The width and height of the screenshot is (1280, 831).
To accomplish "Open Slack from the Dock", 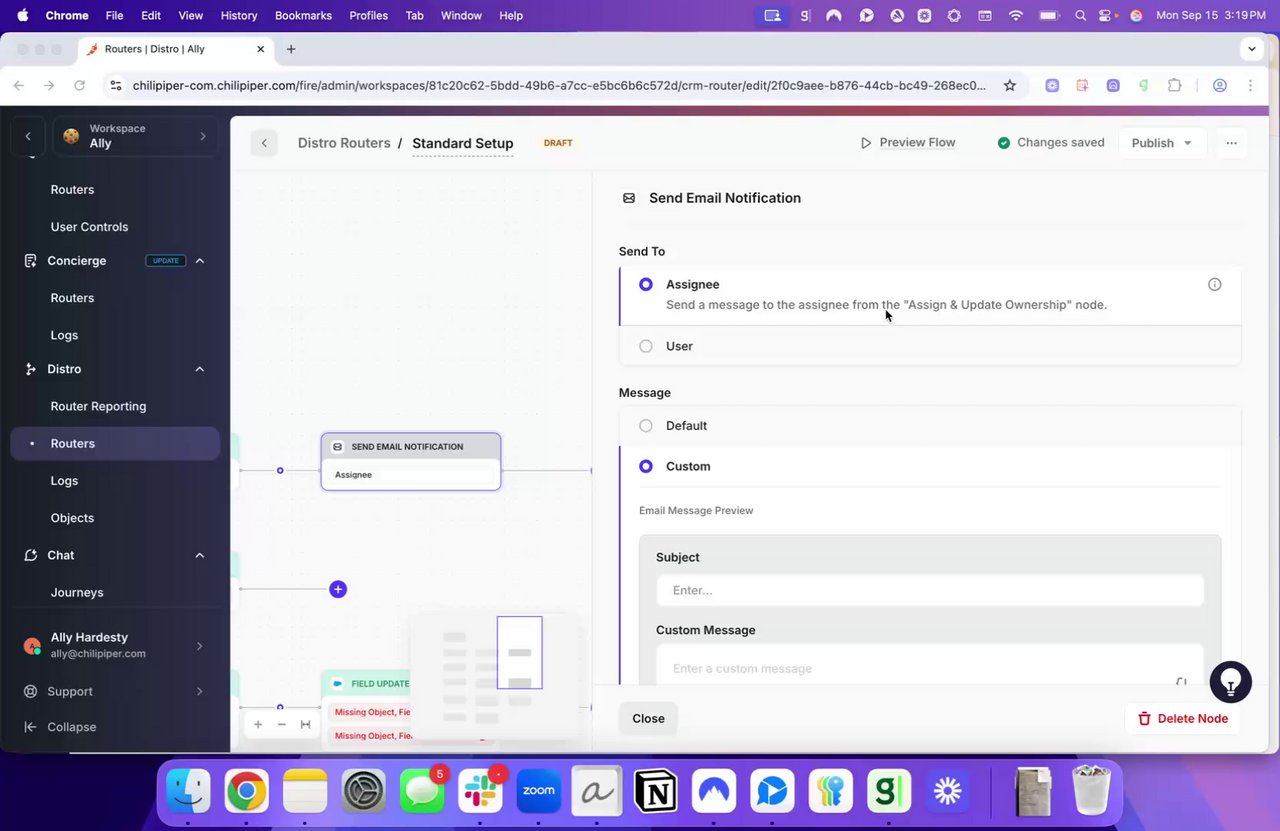I will click(480, 792).
